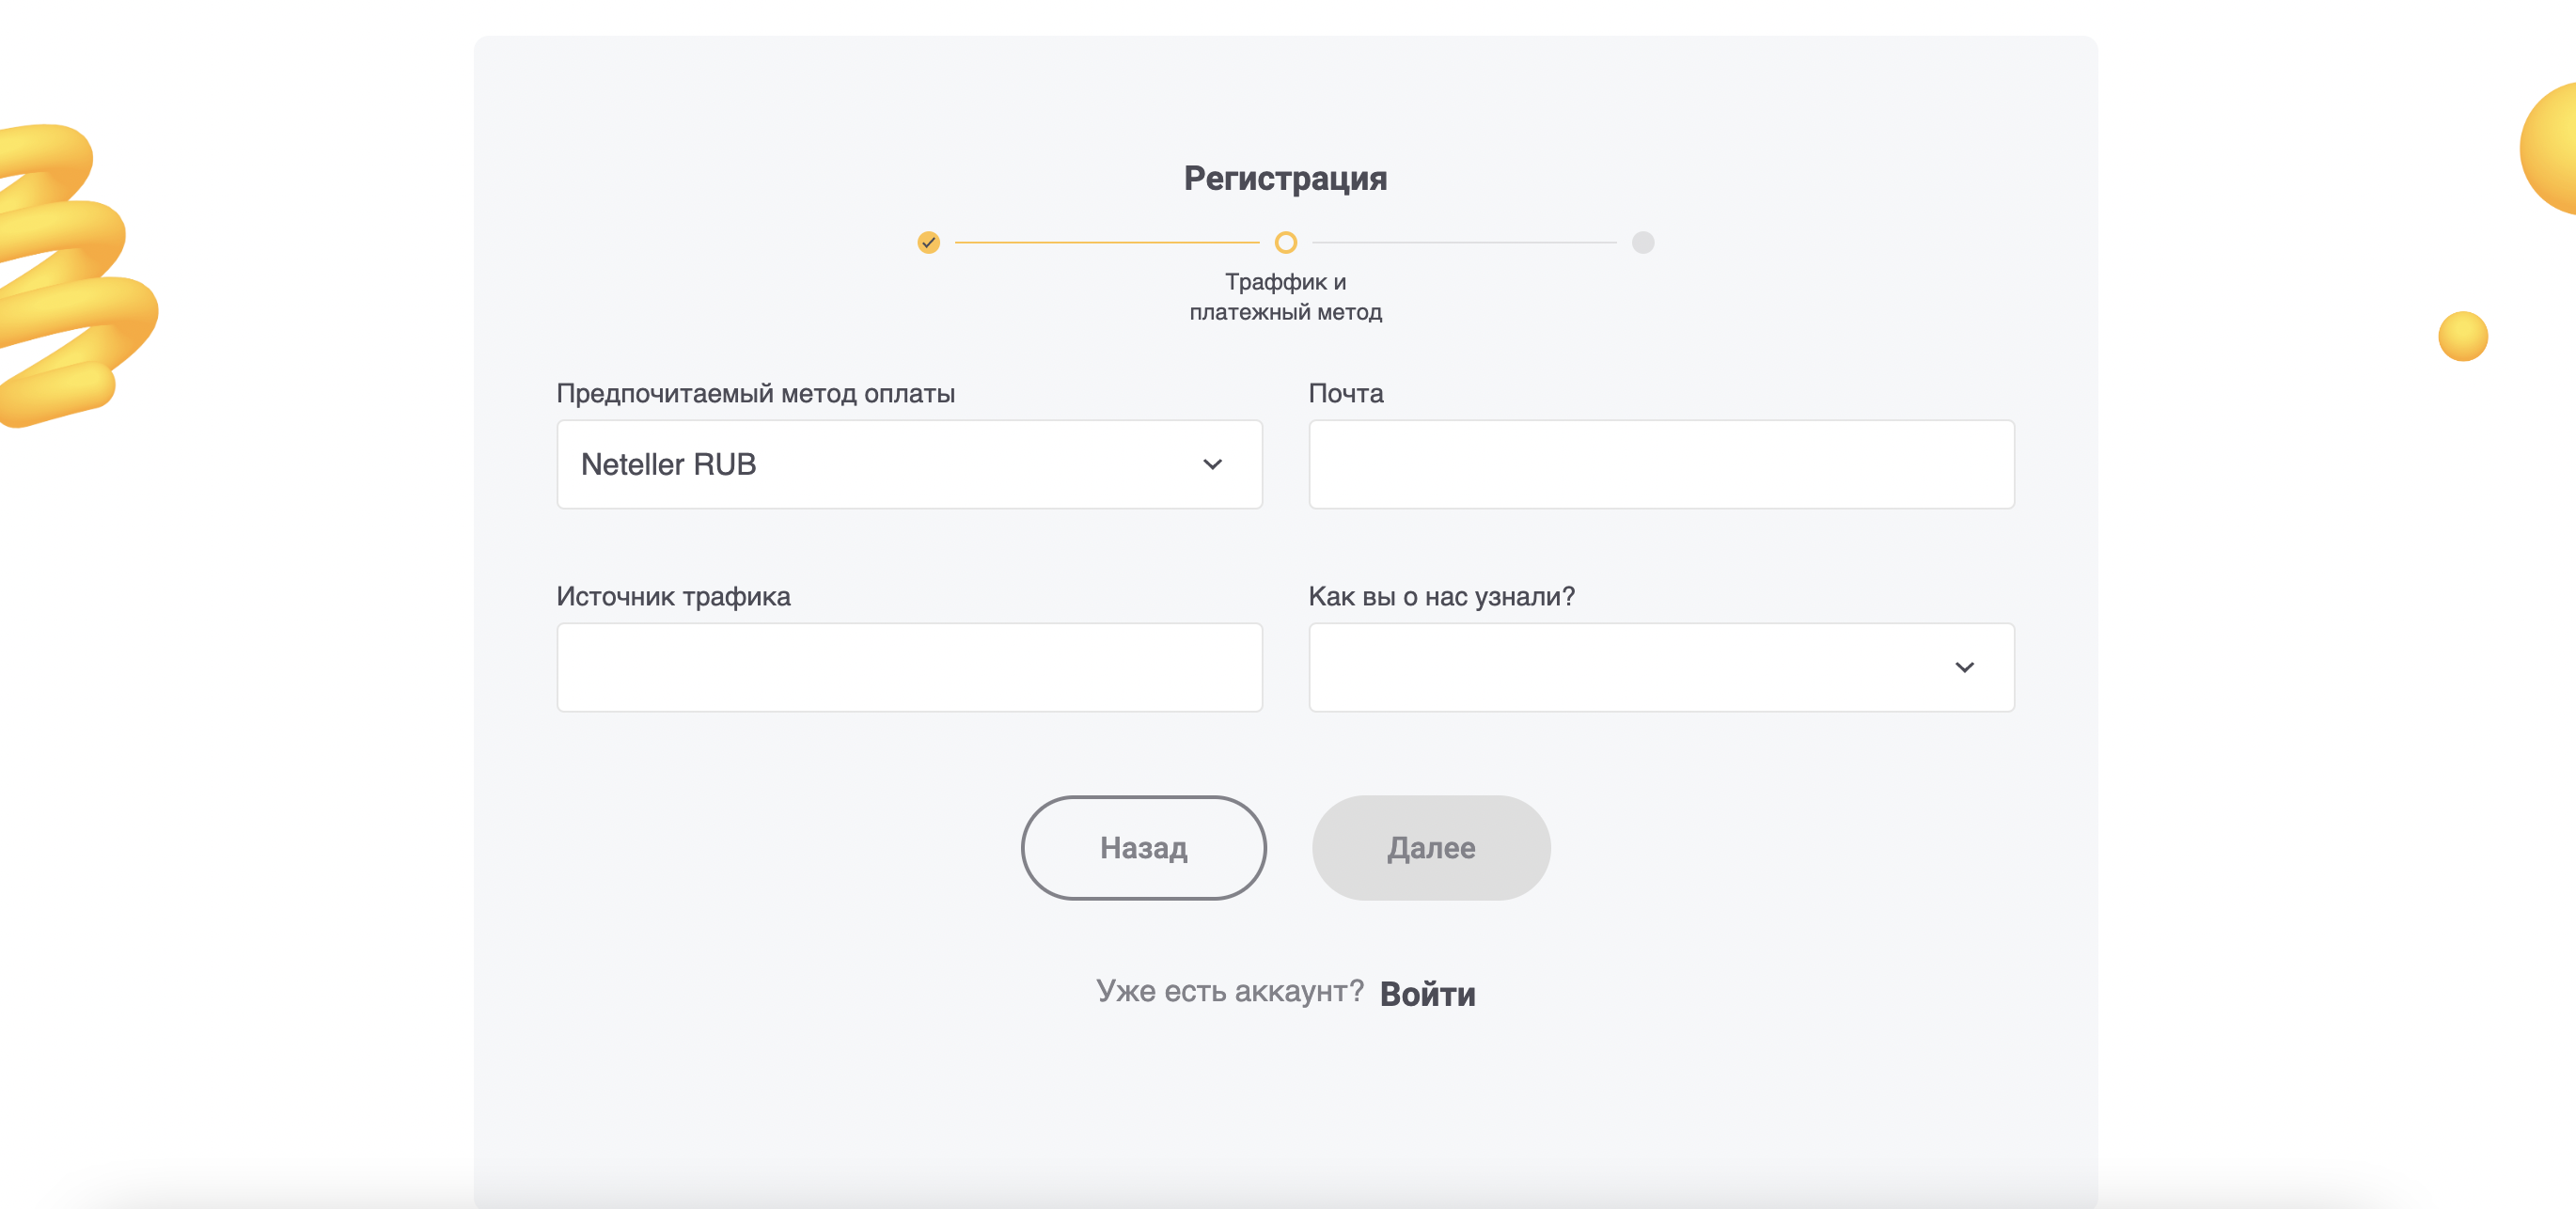Click the gray third step indicator
This screenshot has height=1209, width=2576.
coord(1642,242)
